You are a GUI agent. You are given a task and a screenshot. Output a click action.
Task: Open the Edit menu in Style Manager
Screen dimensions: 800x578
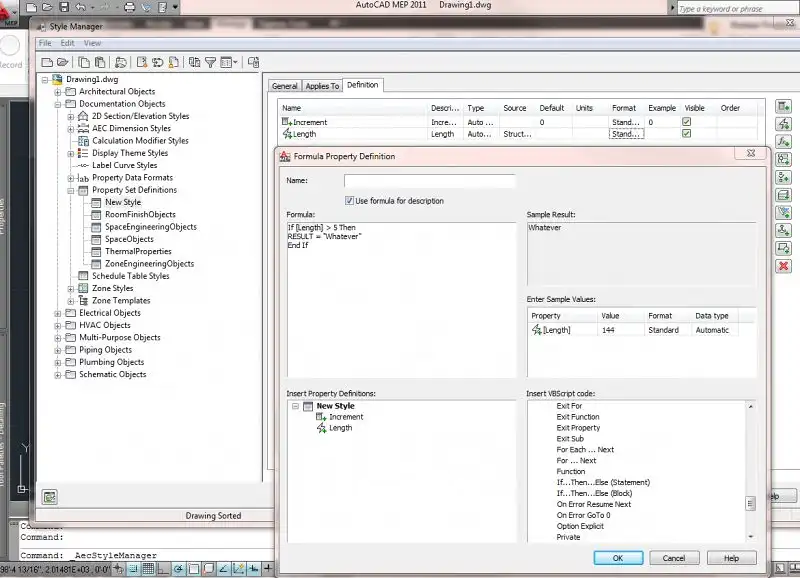pyautogui.click(x=67, y=43)
